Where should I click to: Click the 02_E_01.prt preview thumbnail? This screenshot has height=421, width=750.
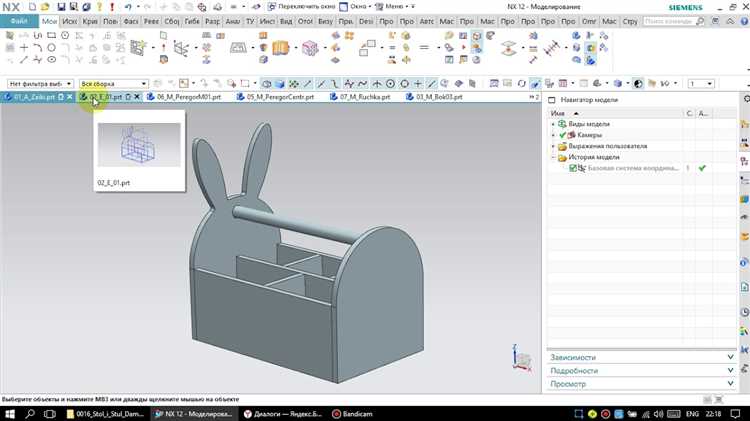click(x=139, y=144)
